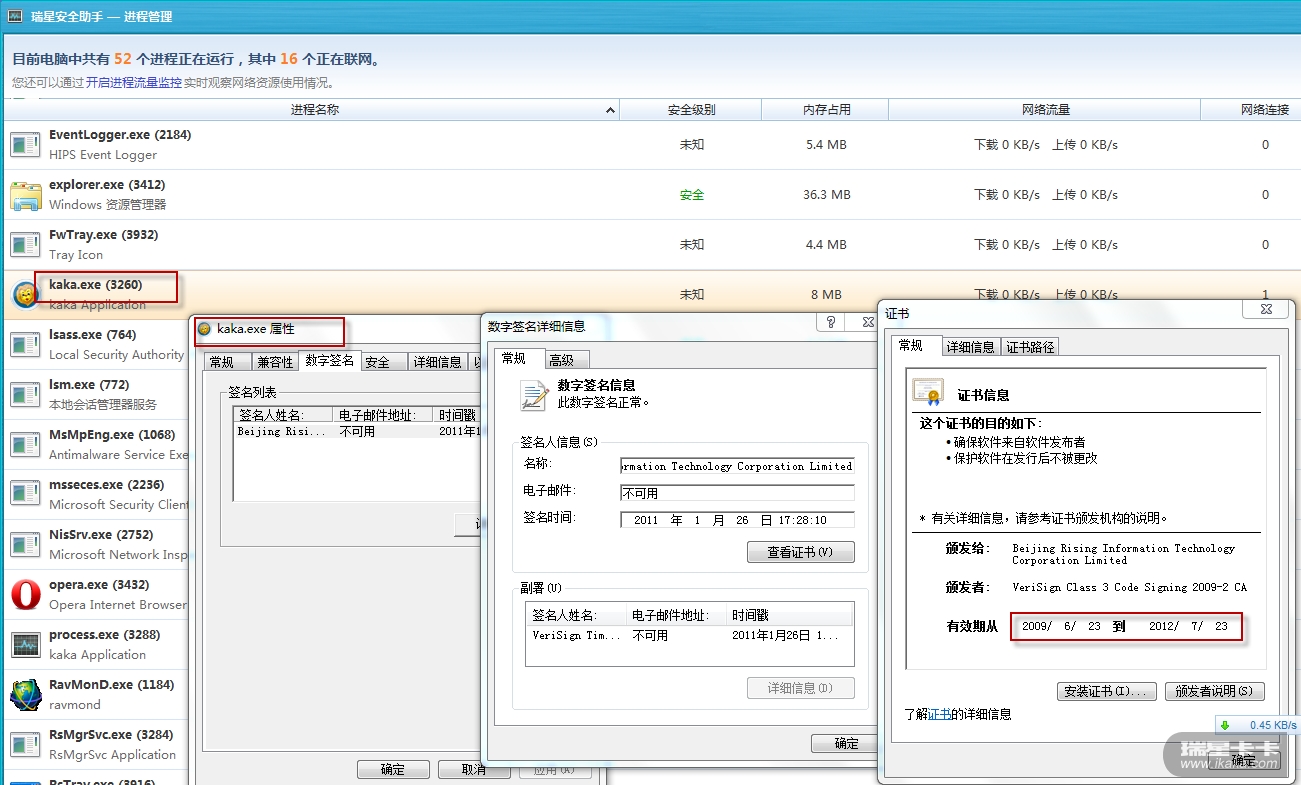Click the help question mark in 数字签名详细信息
1301x785 pixels.
tap(830, 322)
